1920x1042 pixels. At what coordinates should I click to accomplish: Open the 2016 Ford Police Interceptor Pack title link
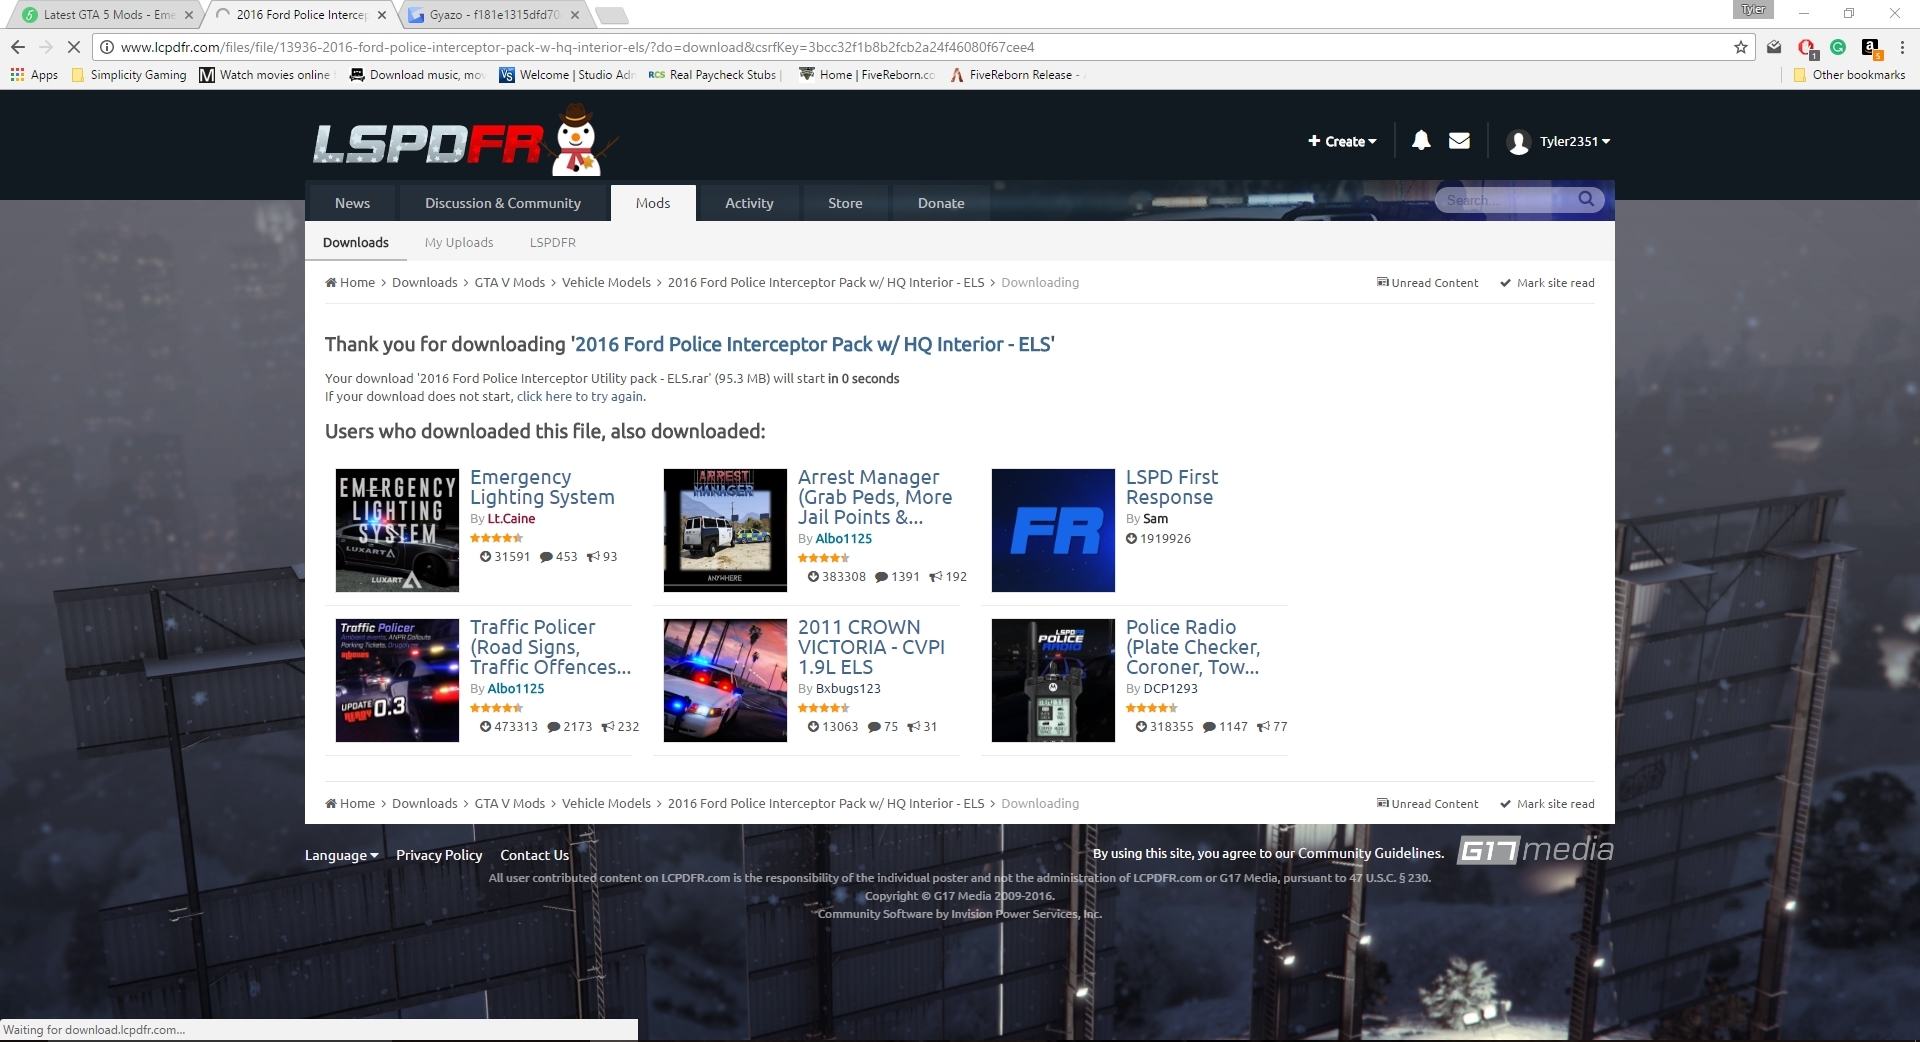pos(812,345)
